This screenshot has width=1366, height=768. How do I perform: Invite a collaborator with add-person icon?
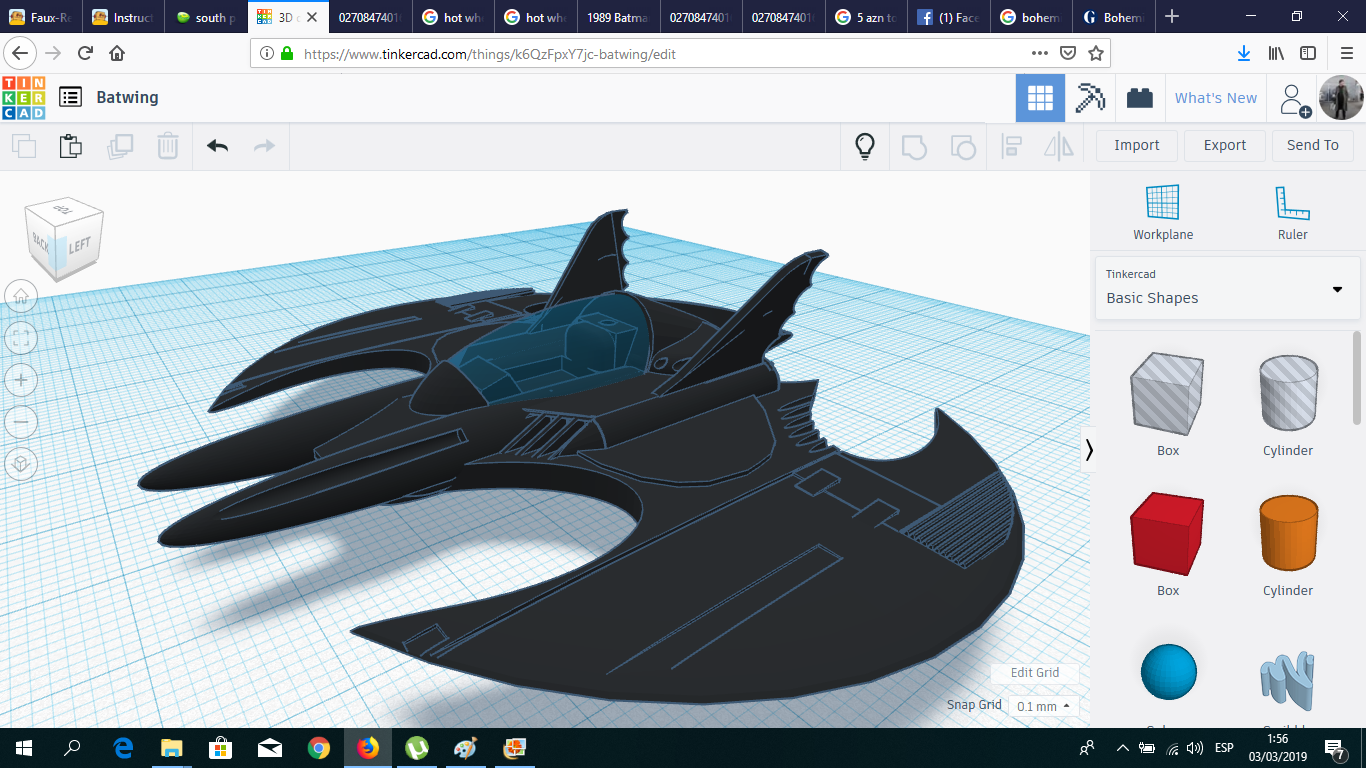point(1294,99)
